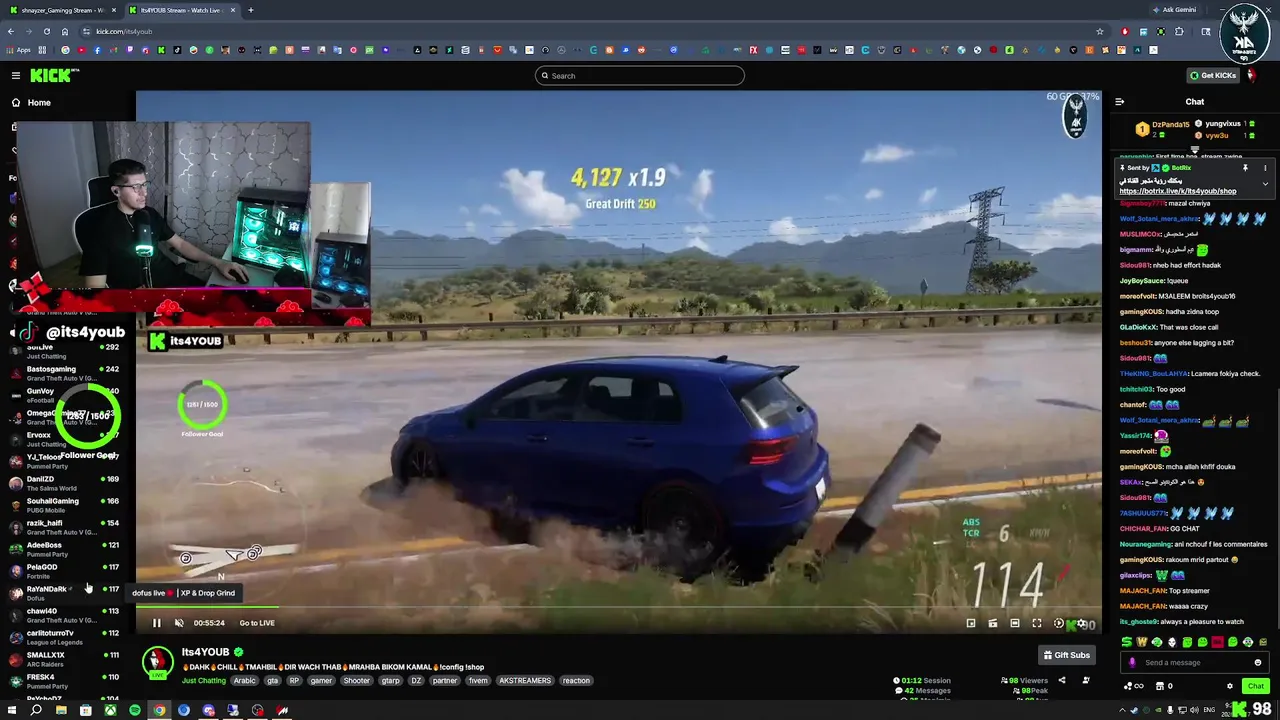Open the Its4YOUB channel avatar
Viewport: 1280px width, 720px height.
pos(157,663)
